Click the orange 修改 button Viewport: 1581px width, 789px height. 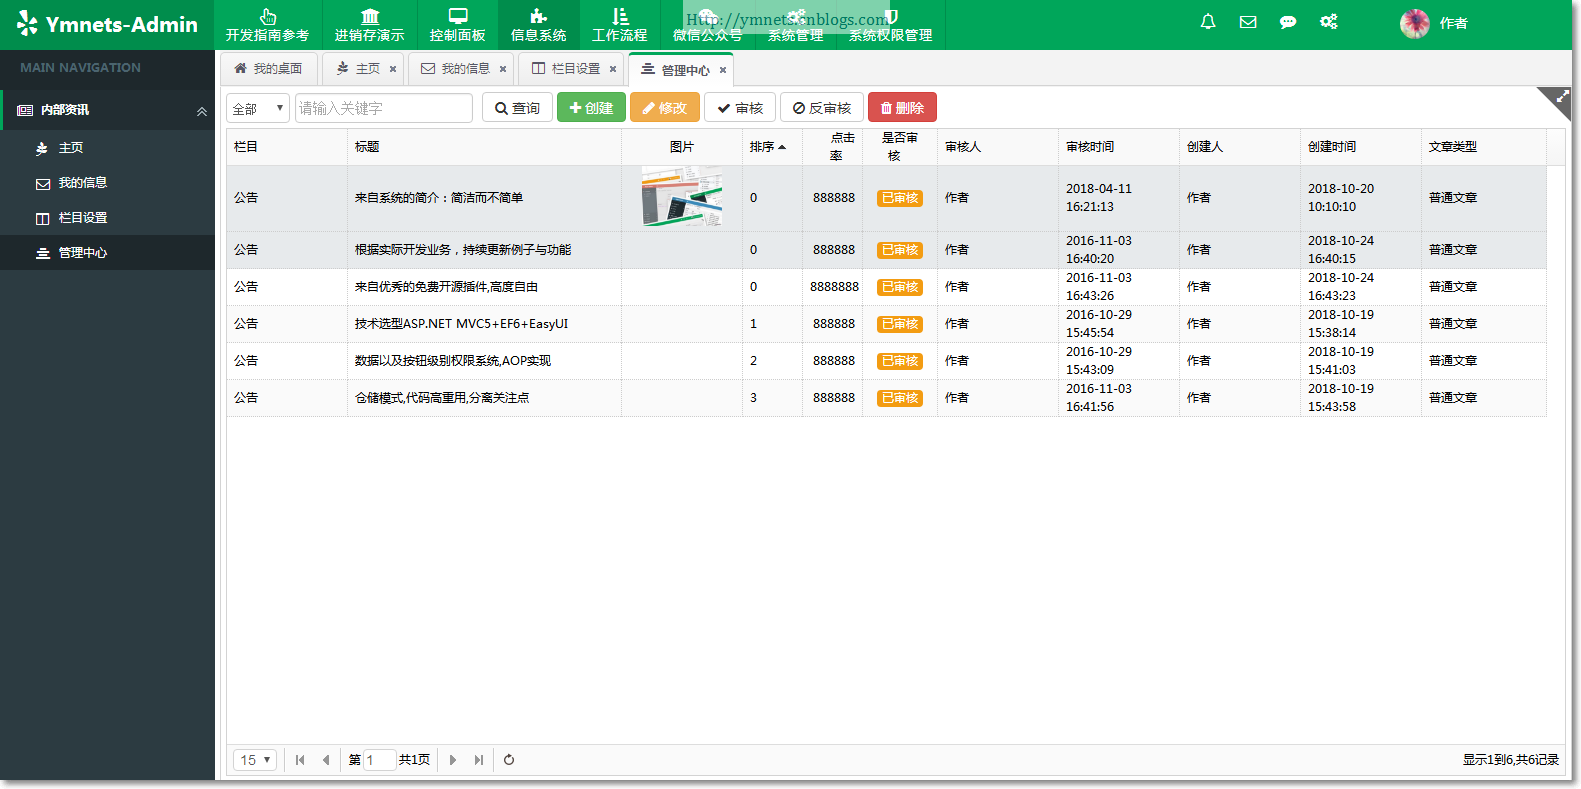[665, 108]
